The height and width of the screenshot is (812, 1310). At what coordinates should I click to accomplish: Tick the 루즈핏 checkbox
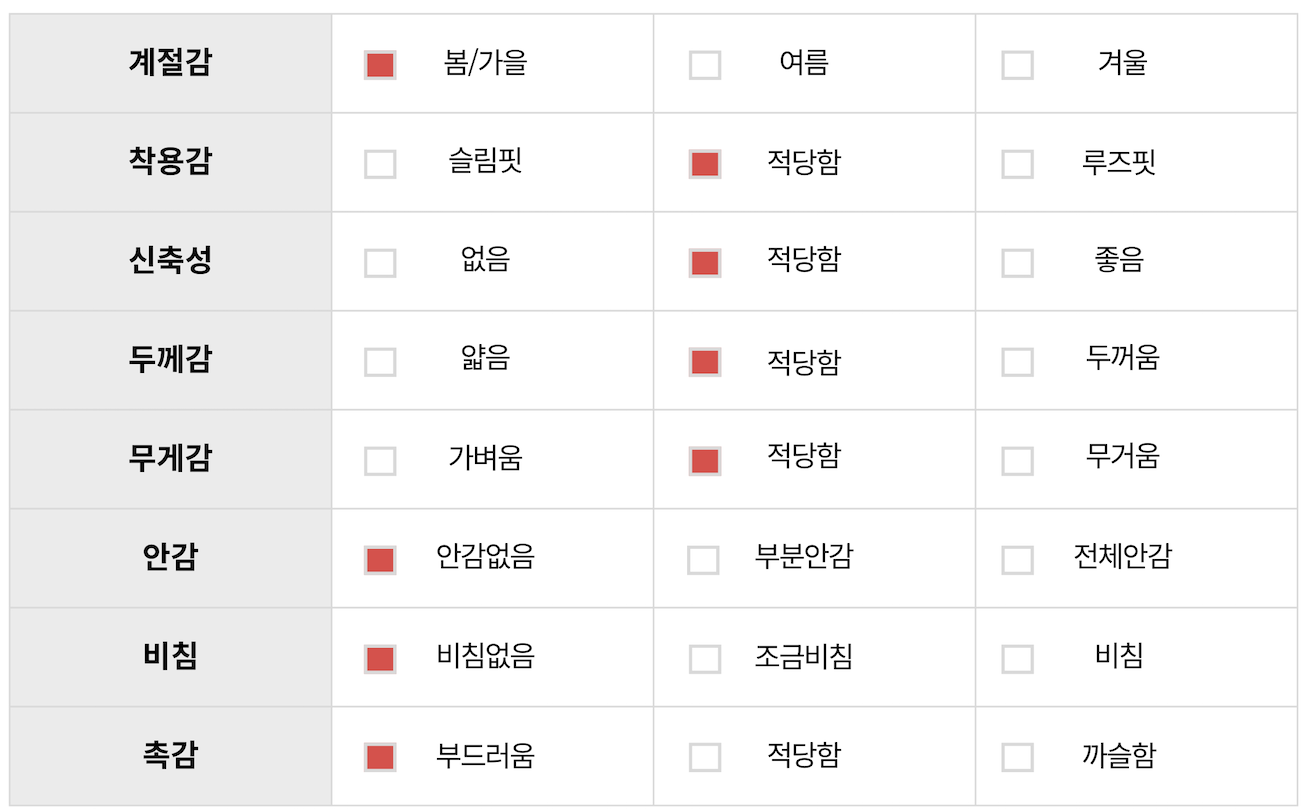(x=1017, y=164)
